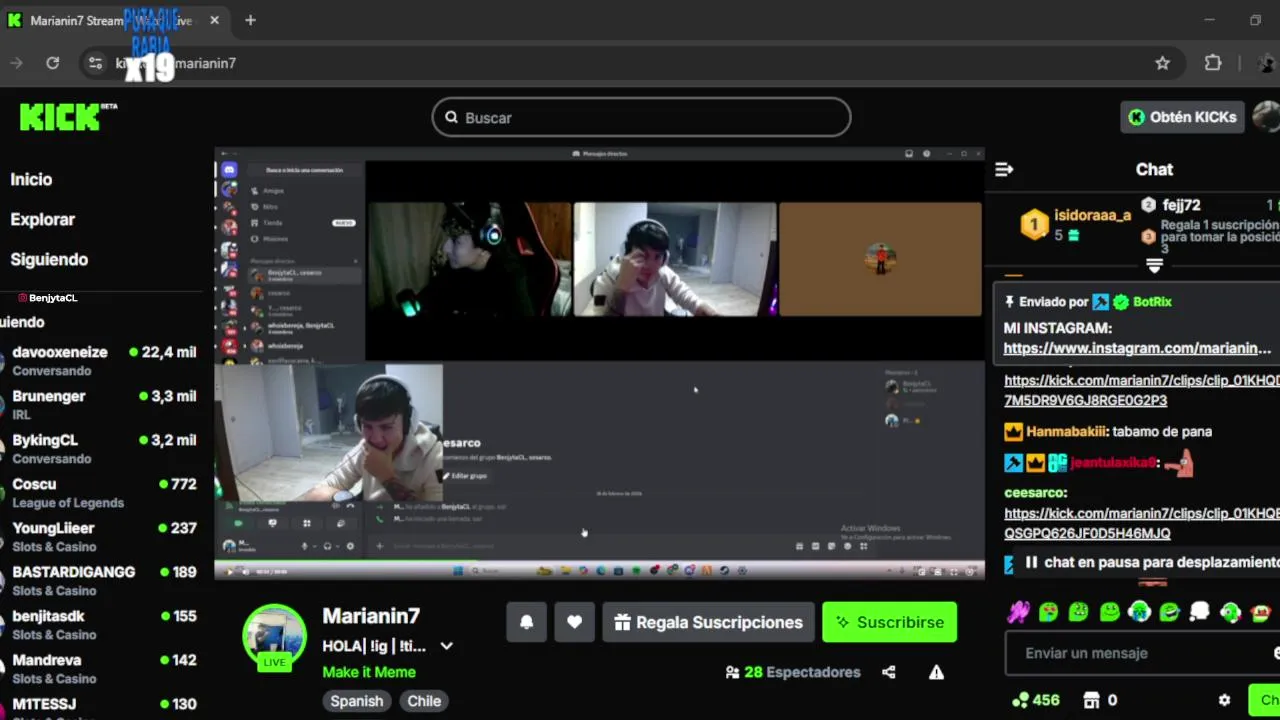Click the gift icon in Regala Suscripciones
Screen dimensions: 1280x720
pos(622,622)
